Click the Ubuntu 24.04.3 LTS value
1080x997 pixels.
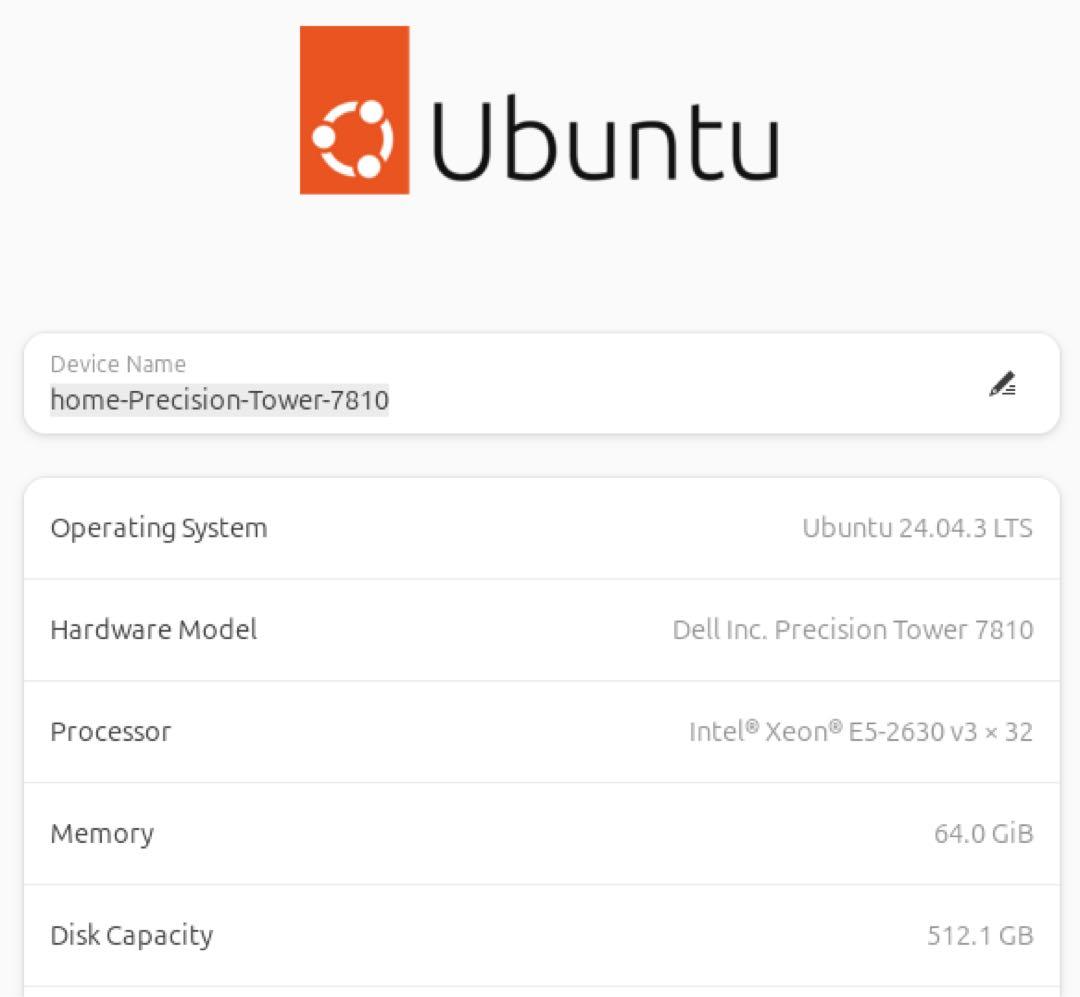point(917,528)
